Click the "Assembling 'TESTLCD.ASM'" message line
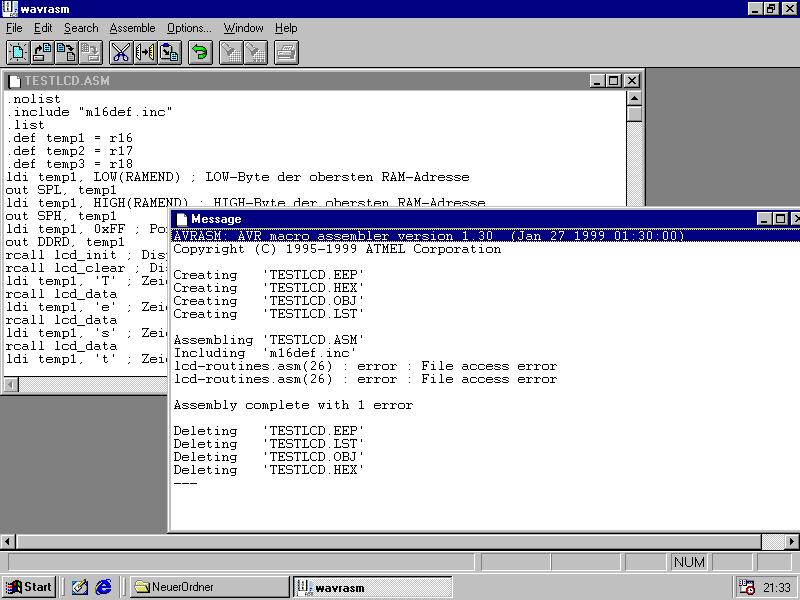Image resolution: width=800 pixels, height=600 pixels. tap(269, 340)
